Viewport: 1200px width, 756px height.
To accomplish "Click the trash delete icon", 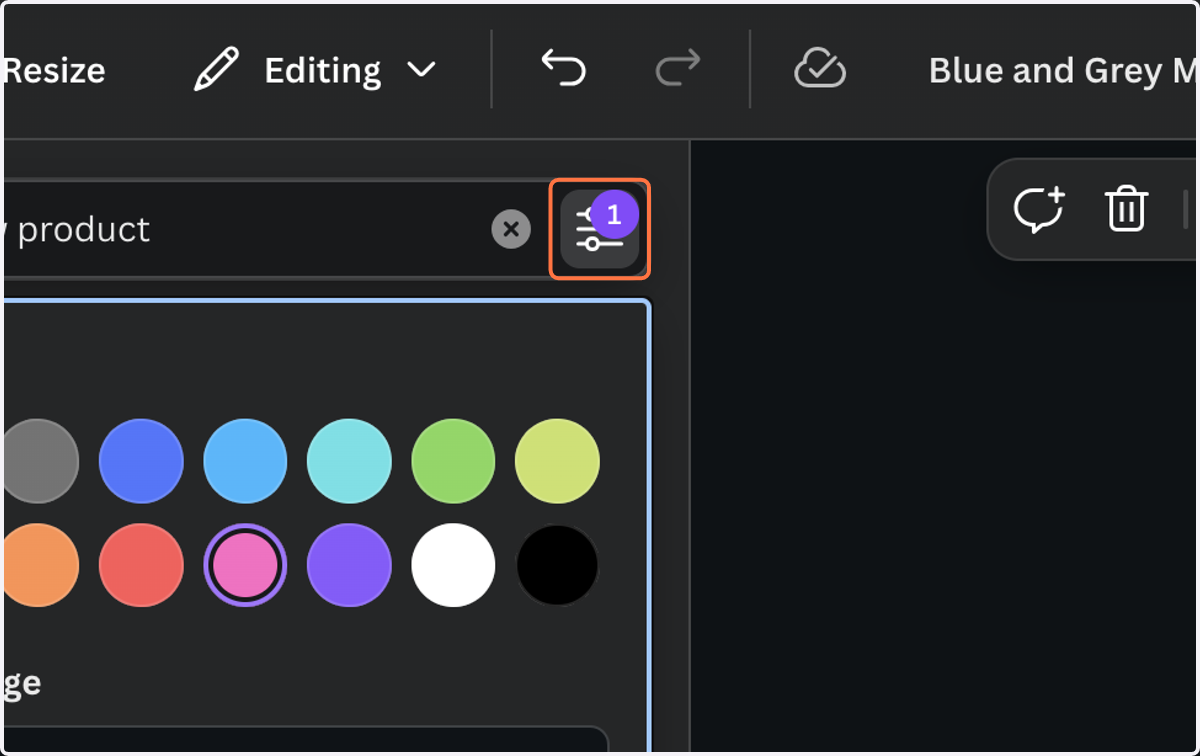I will [1126, 210].
